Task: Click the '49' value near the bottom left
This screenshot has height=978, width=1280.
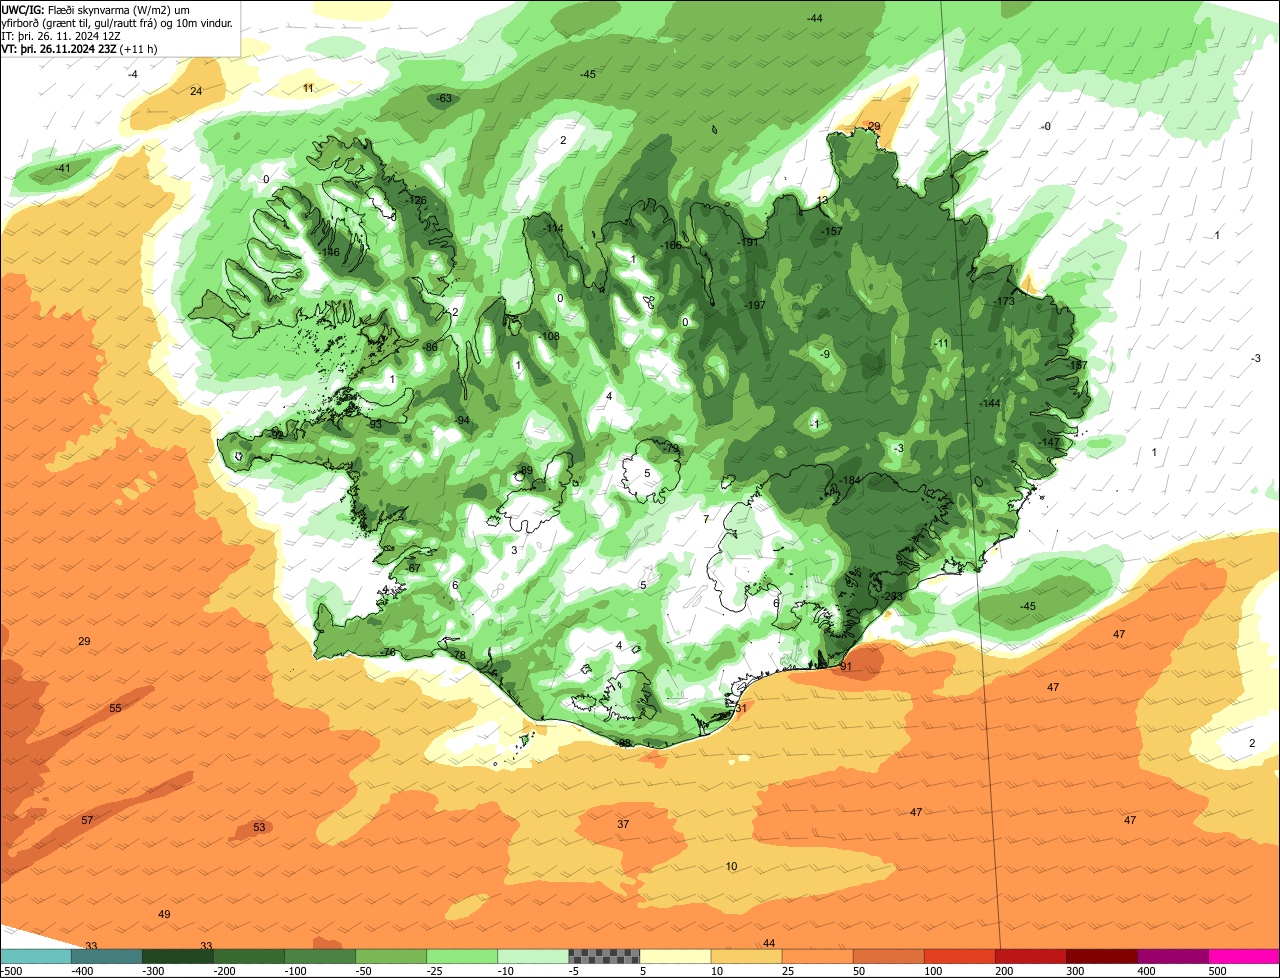Action: pyautogui.click(x=164, y=914)
